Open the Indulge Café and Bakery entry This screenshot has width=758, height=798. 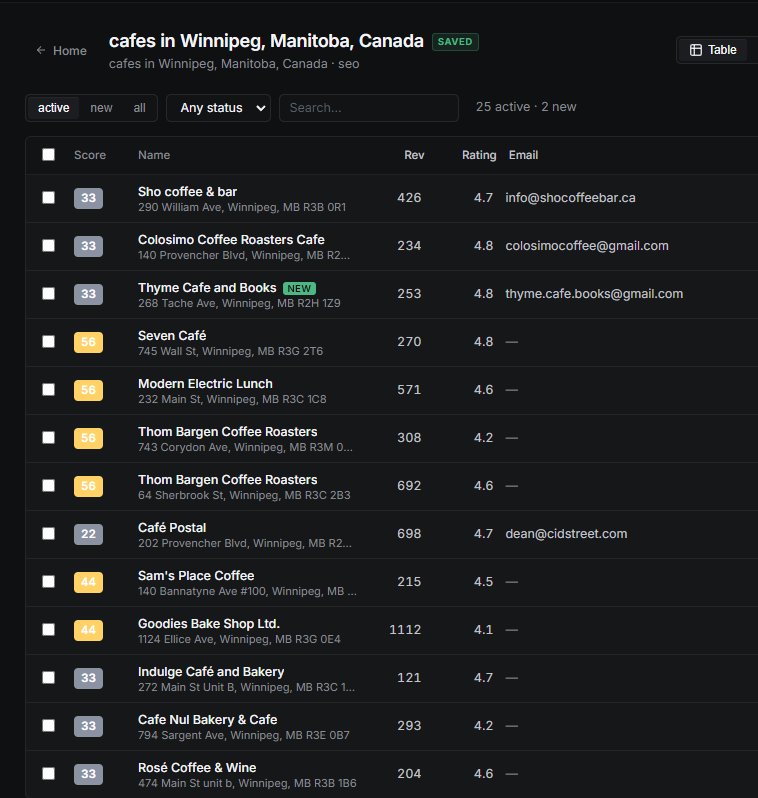click(x=211, y=672)
